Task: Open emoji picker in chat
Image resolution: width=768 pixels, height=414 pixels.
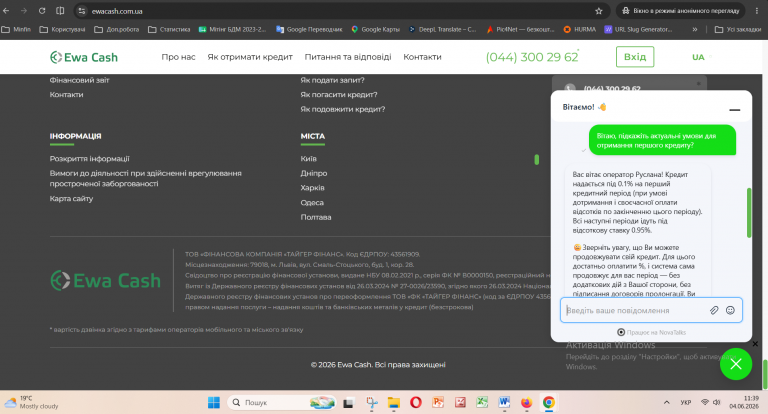Action: tap(730, 310)
